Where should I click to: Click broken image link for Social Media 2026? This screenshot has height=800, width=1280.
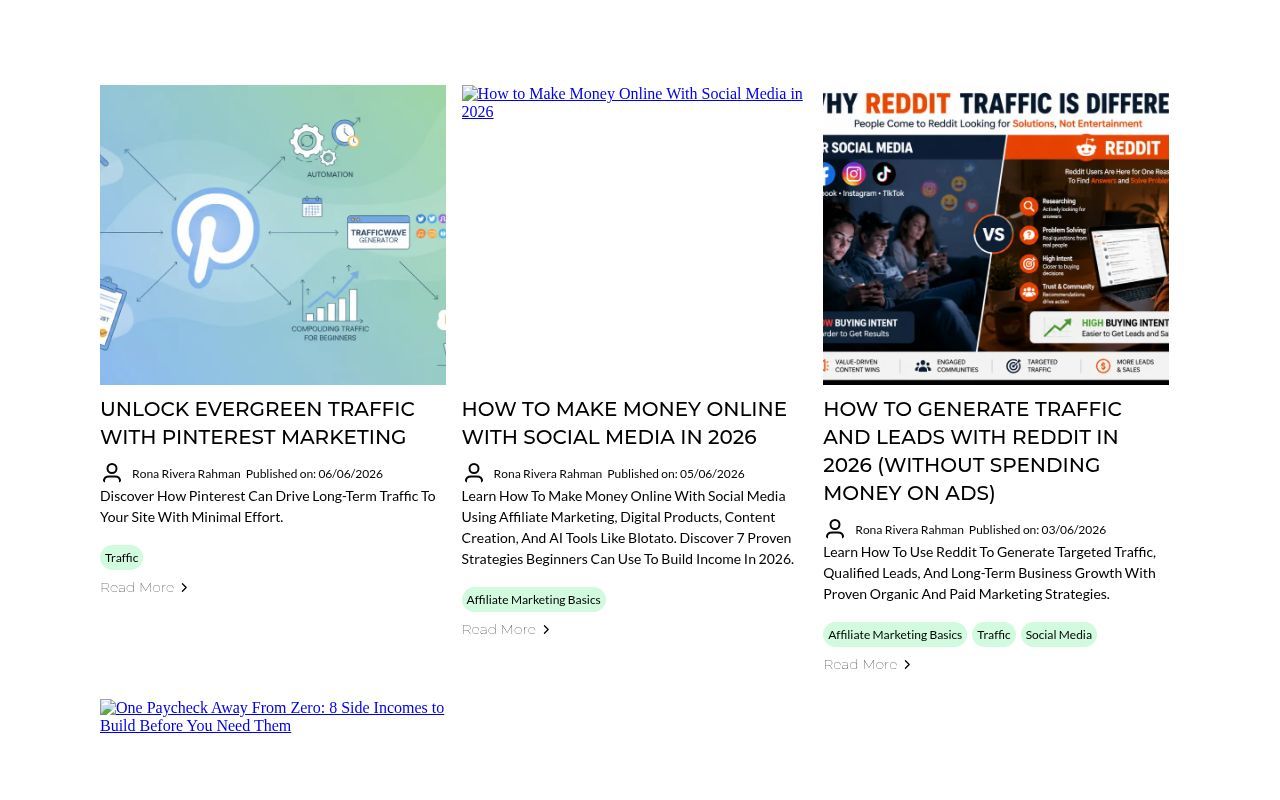click(x=632, y=102)
